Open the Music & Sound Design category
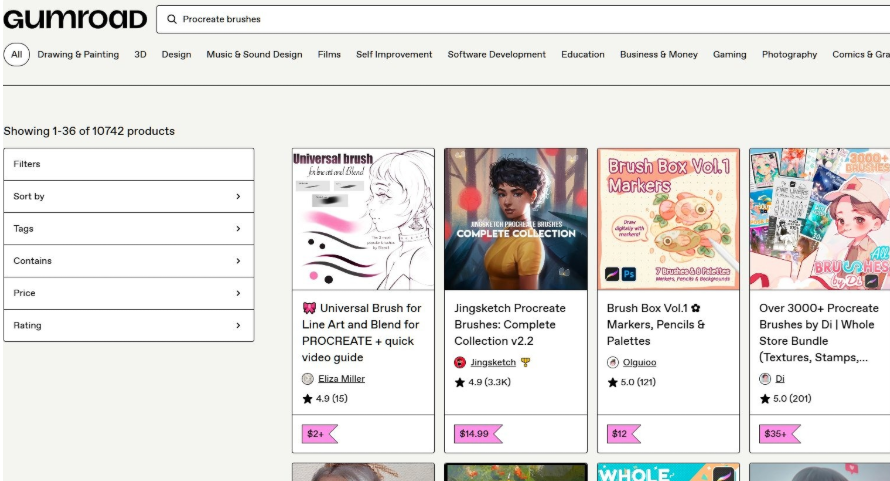The height and width of the screenshot is (481, 890). [x=254, y=55]
